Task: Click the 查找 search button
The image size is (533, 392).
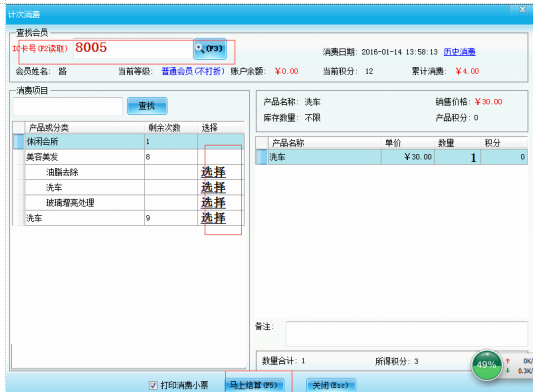Action: 147,106
